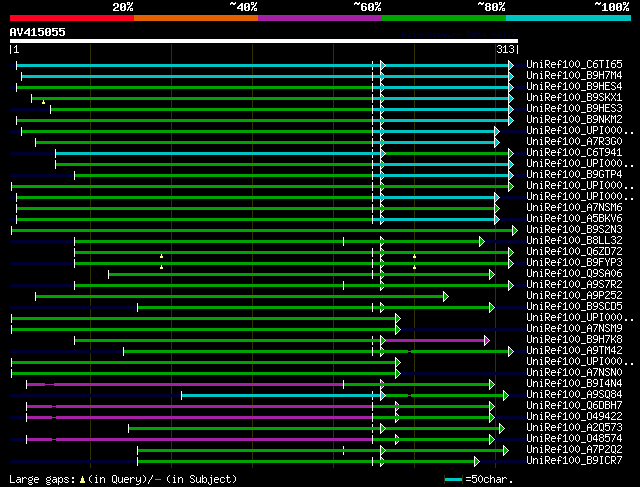Open the UniRef100_Q6DBH7 entry
Viewport: 640px width, 487px height.
(x=574, y=406)
